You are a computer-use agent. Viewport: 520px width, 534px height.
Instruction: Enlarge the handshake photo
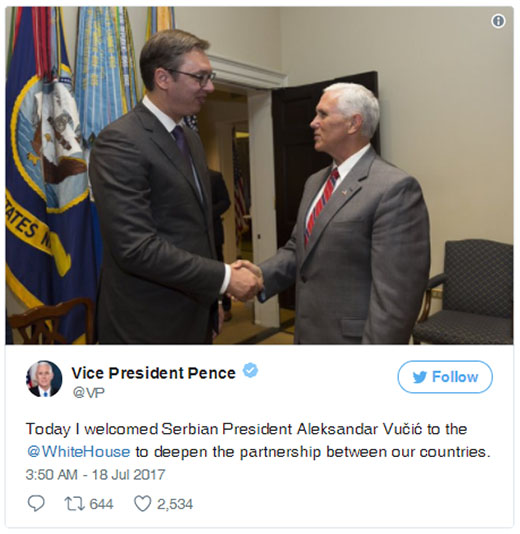click(259, 175)
